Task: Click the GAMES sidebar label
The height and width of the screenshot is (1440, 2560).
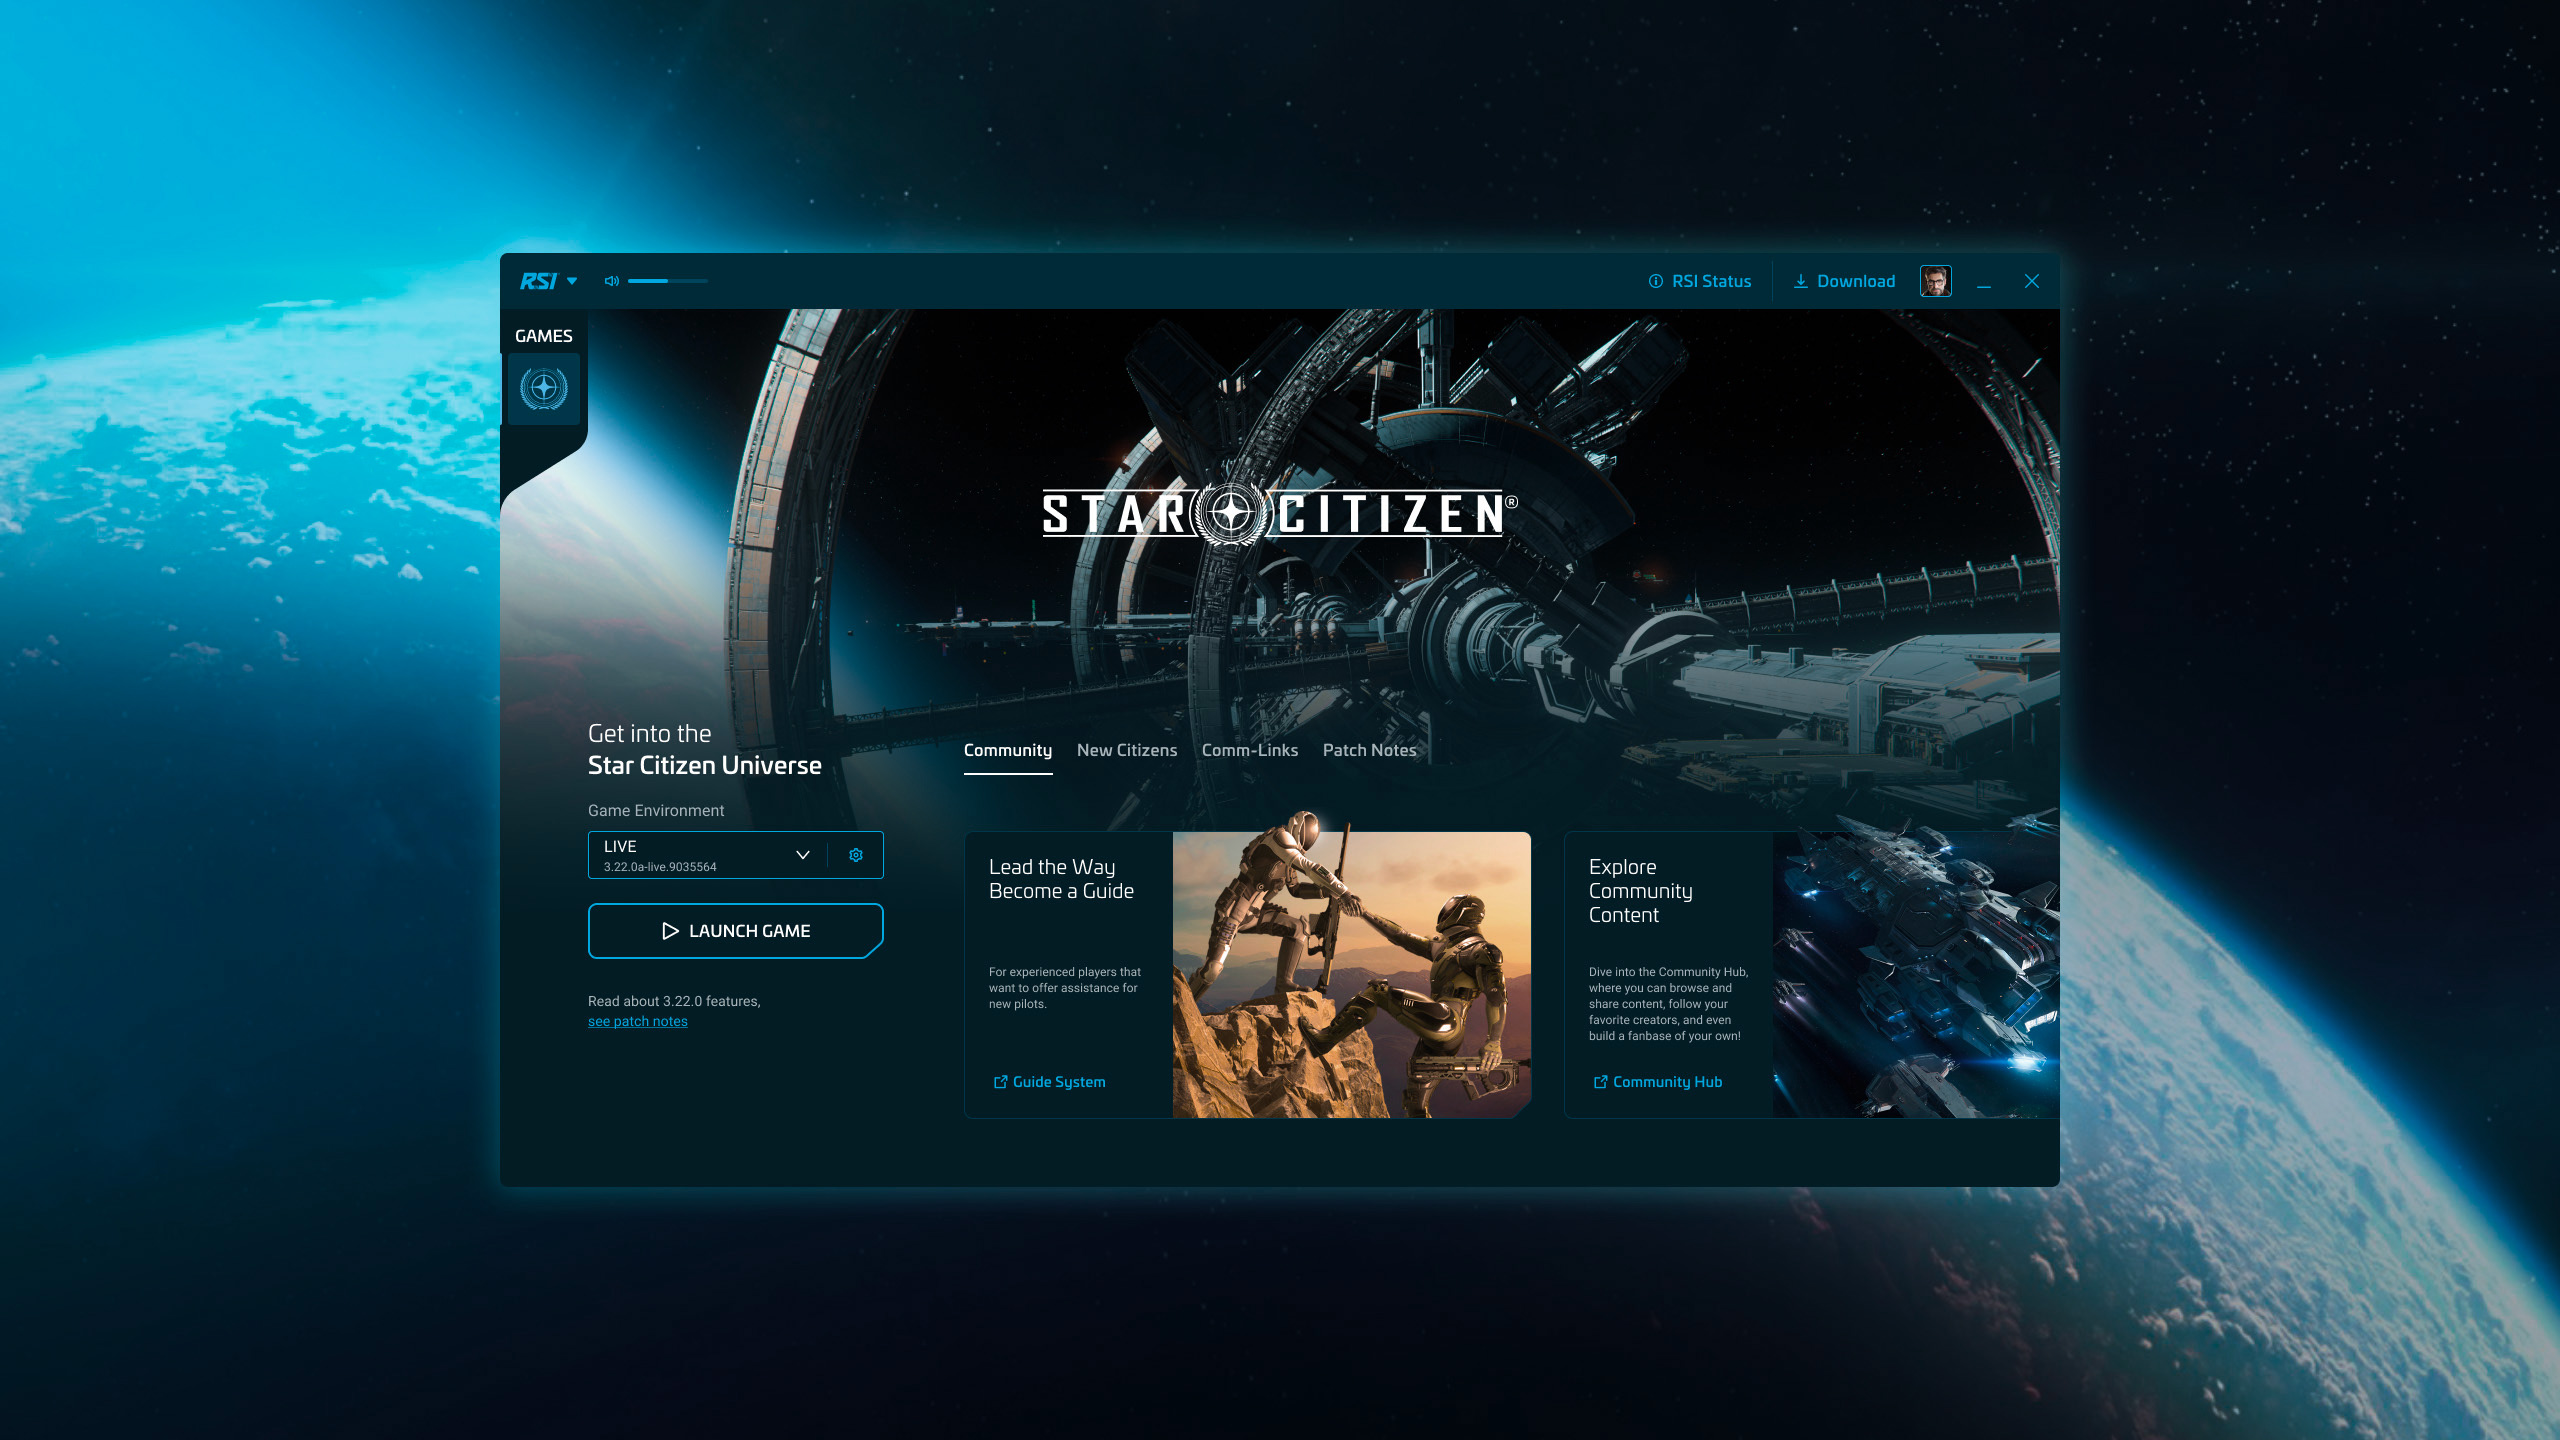Action: (544, 336)
